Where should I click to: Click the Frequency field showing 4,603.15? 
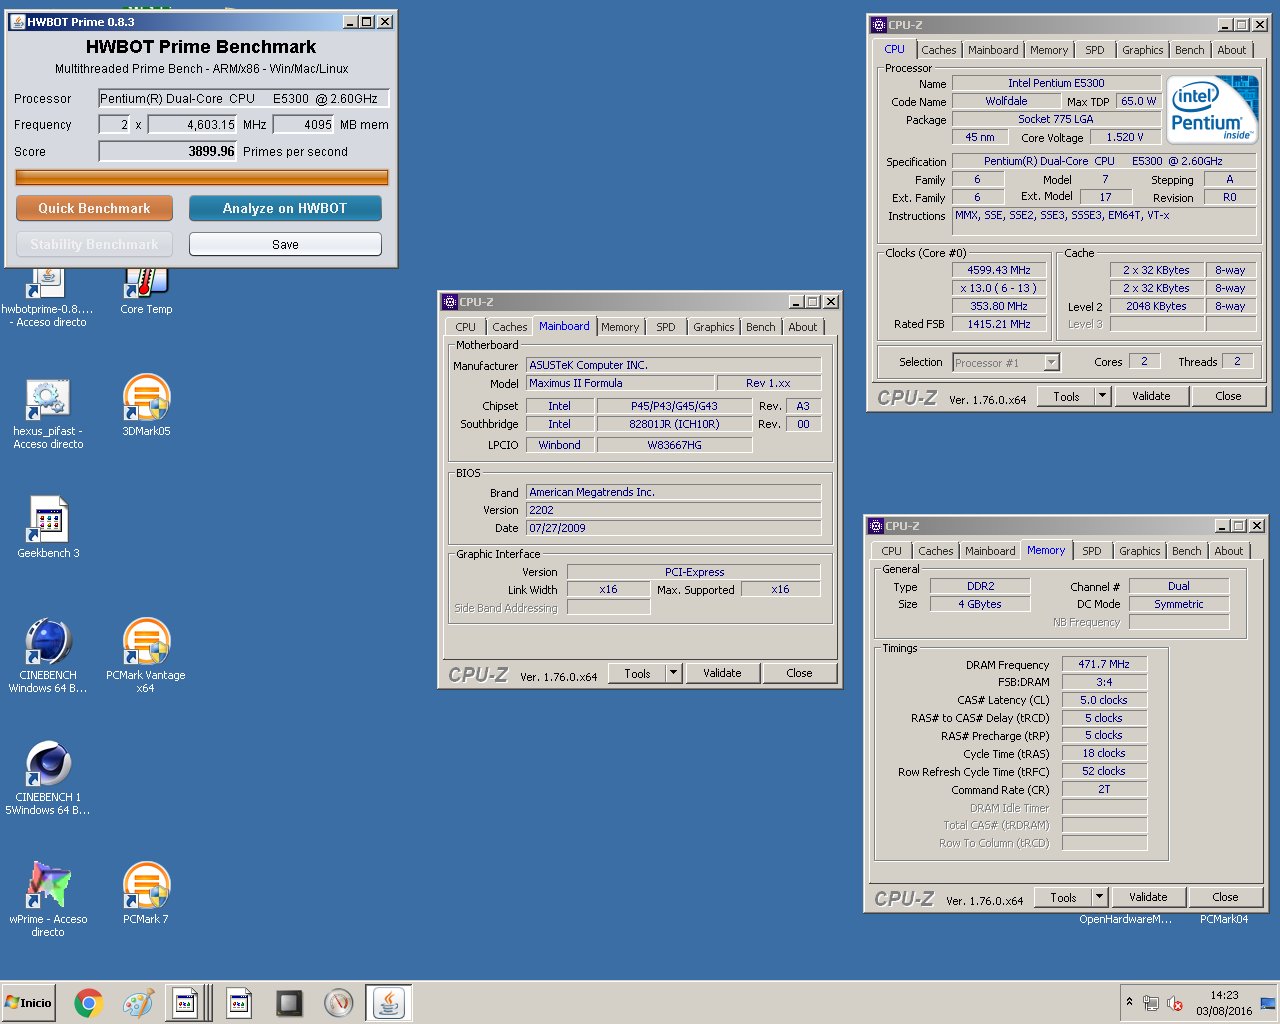tap(193, 125)
